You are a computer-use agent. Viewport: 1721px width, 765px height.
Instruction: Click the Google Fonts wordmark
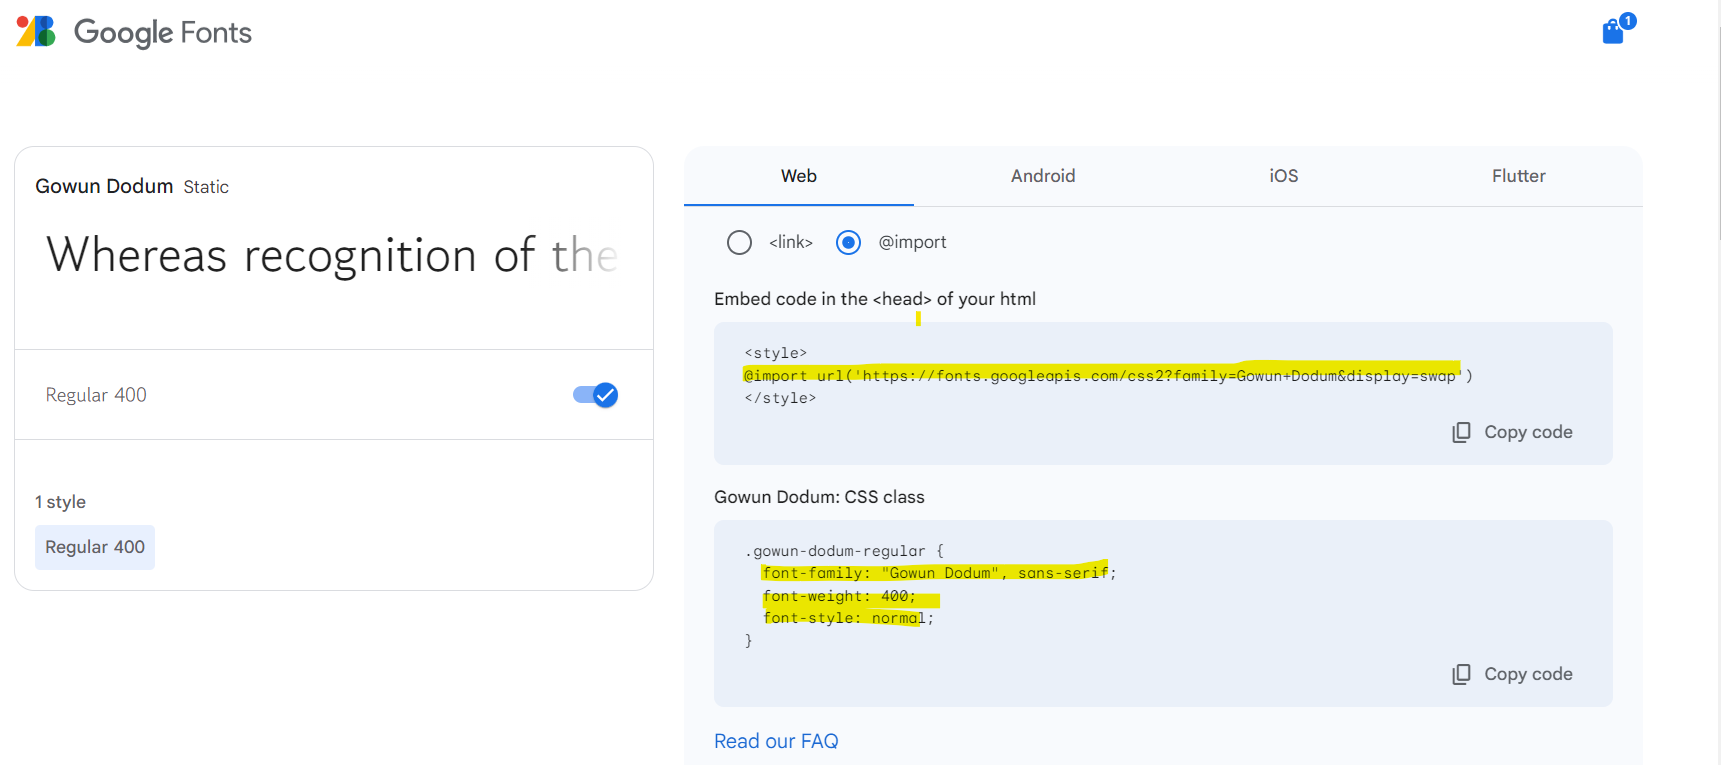(x=163, y=33)
